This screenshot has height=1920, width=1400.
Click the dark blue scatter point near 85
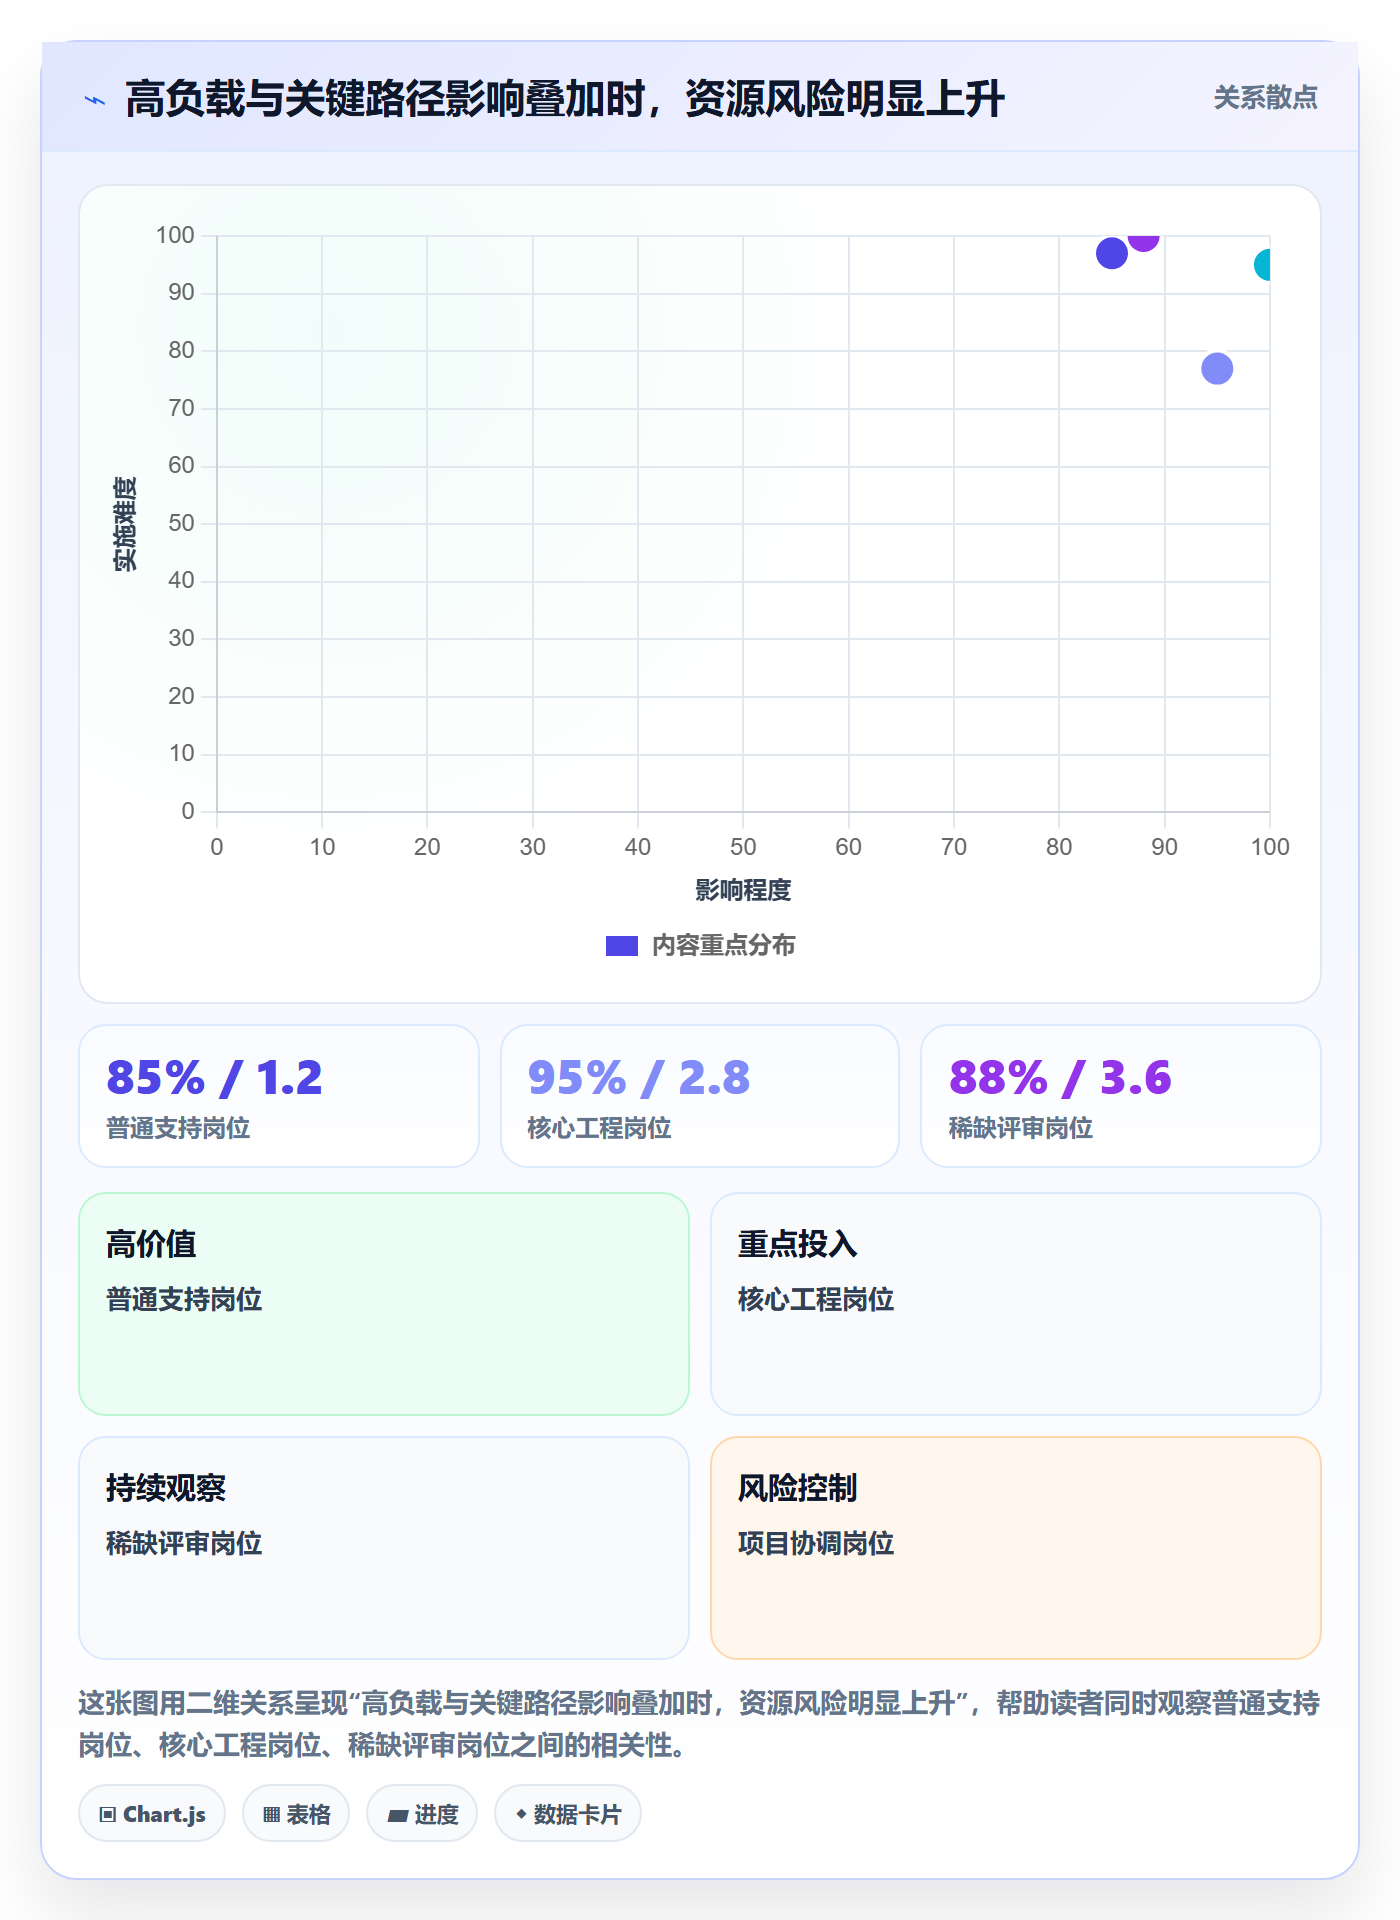[x=1111, y=253]
